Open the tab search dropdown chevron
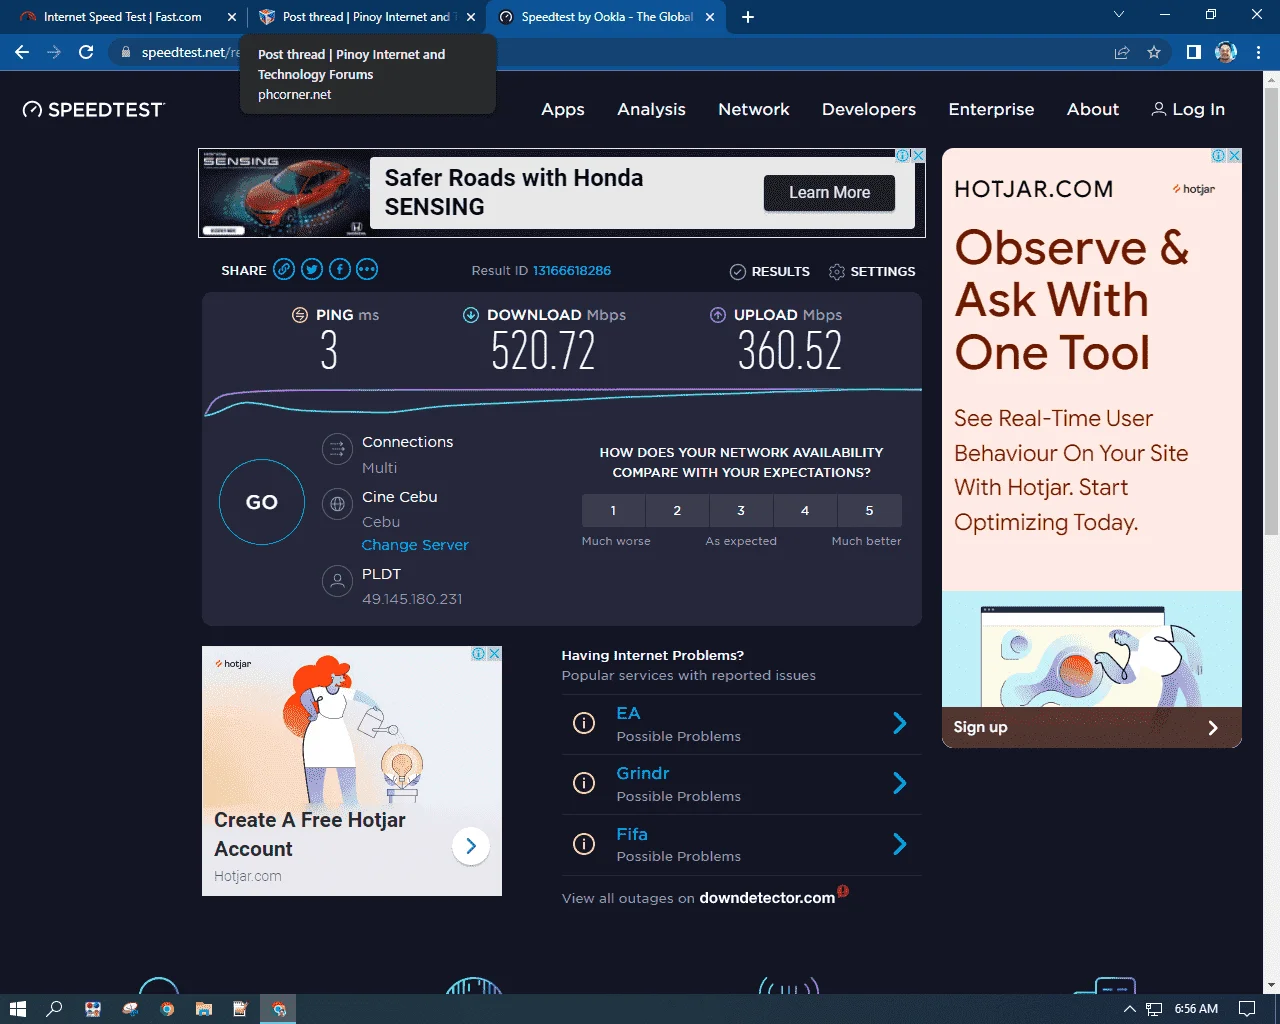 pyautogui.click(x=1119, y=15)
